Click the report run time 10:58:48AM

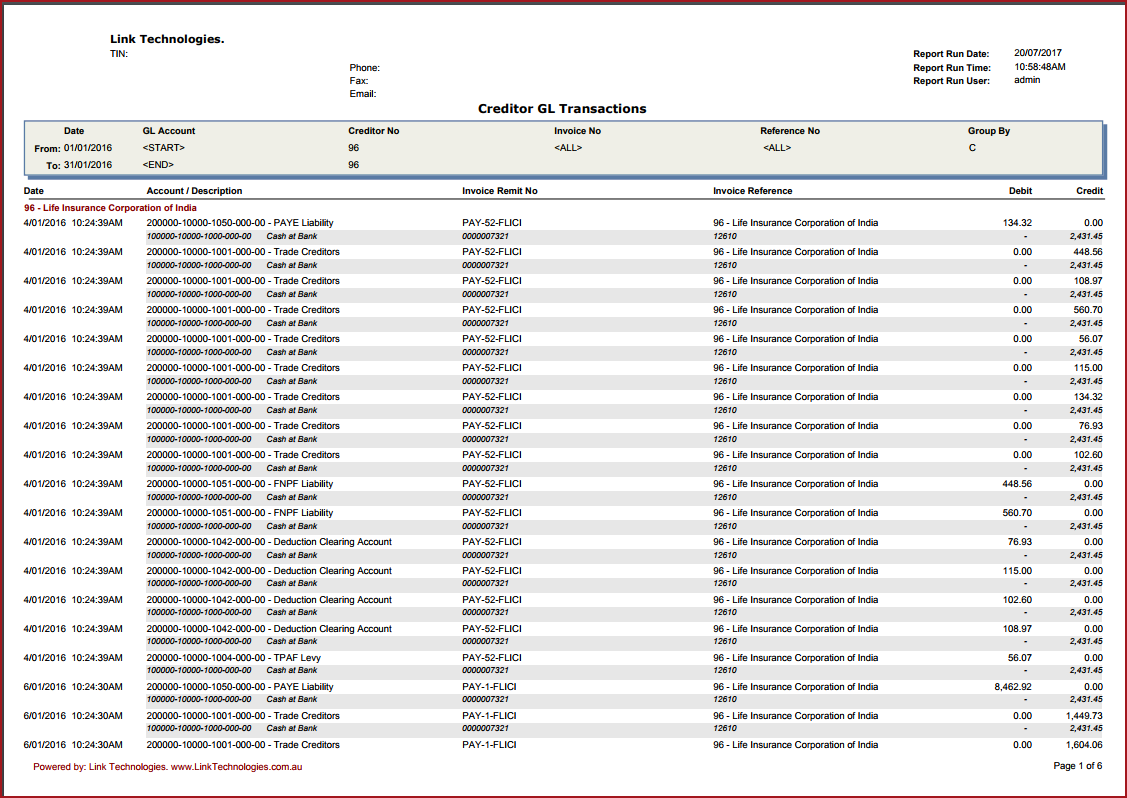[x=1040, y=67]
